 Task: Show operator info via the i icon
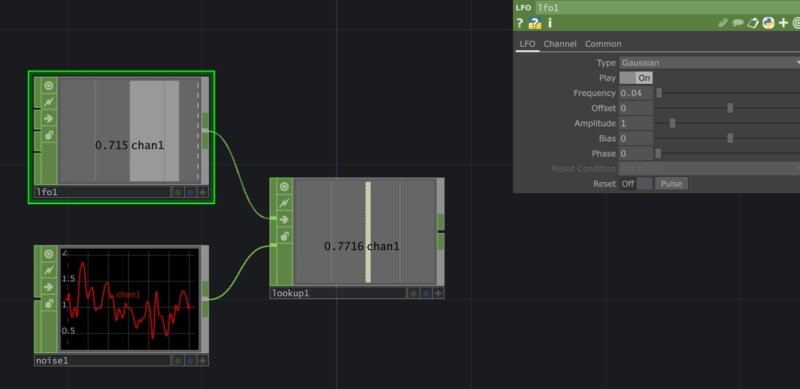549,23
